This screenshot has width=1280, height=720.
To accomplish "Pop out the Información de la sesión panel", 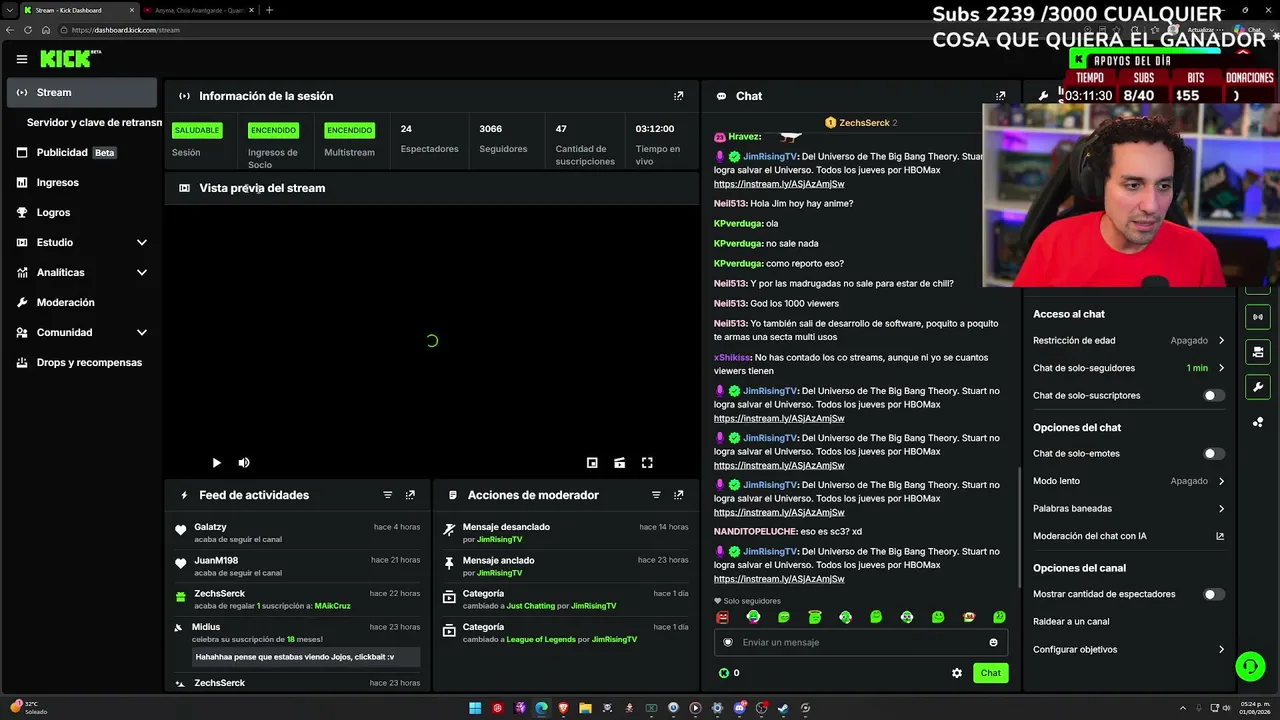I will [678, 96].
